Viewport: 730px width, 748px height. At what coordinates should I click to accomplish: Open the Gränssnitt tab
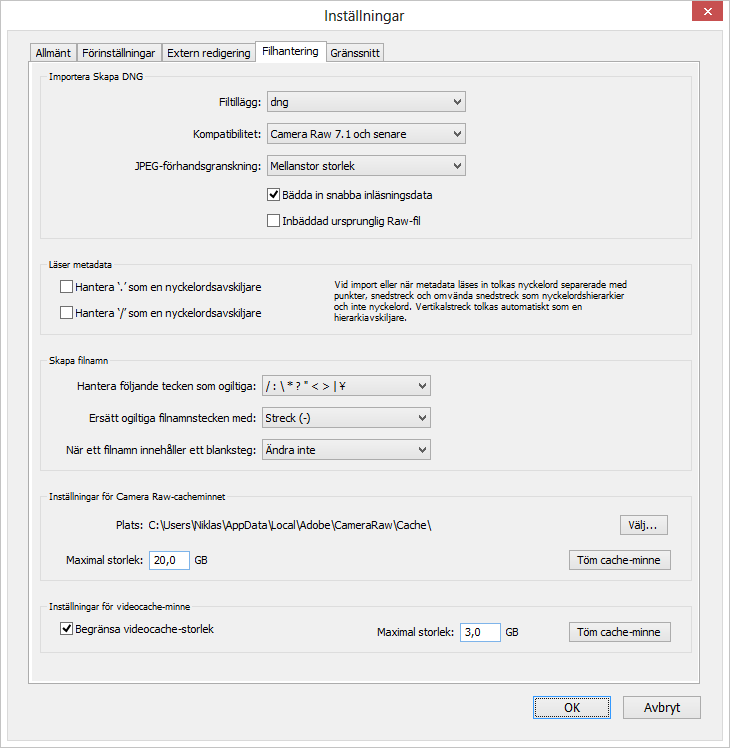[355, 52]
